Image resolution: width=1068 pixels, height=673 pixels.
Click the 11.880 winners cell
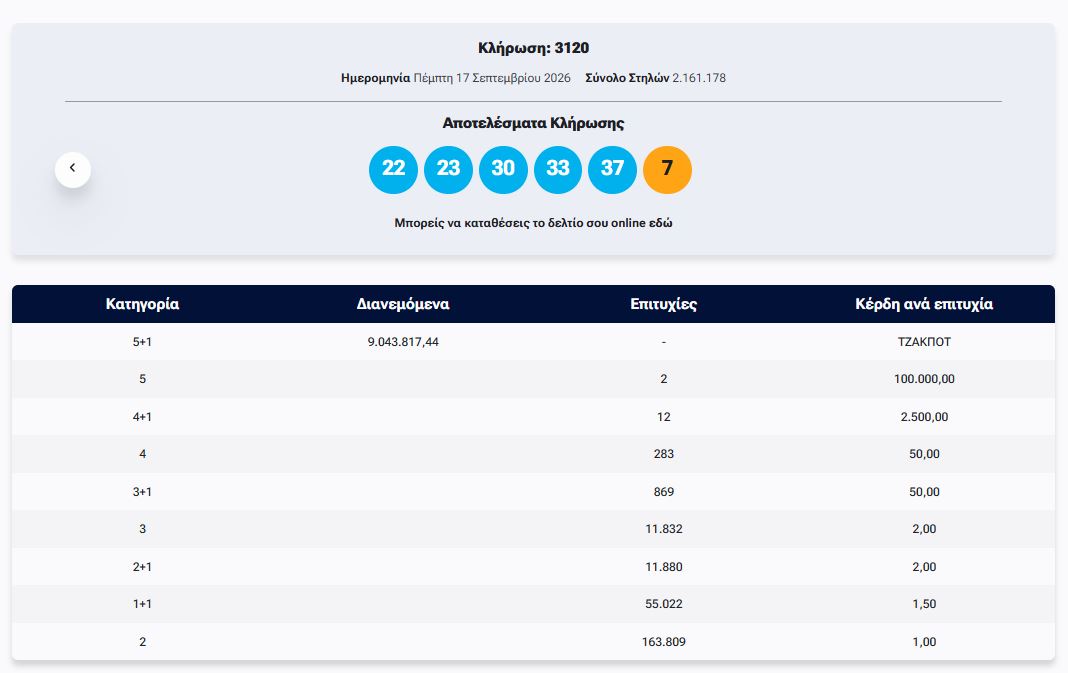[663, 567]
